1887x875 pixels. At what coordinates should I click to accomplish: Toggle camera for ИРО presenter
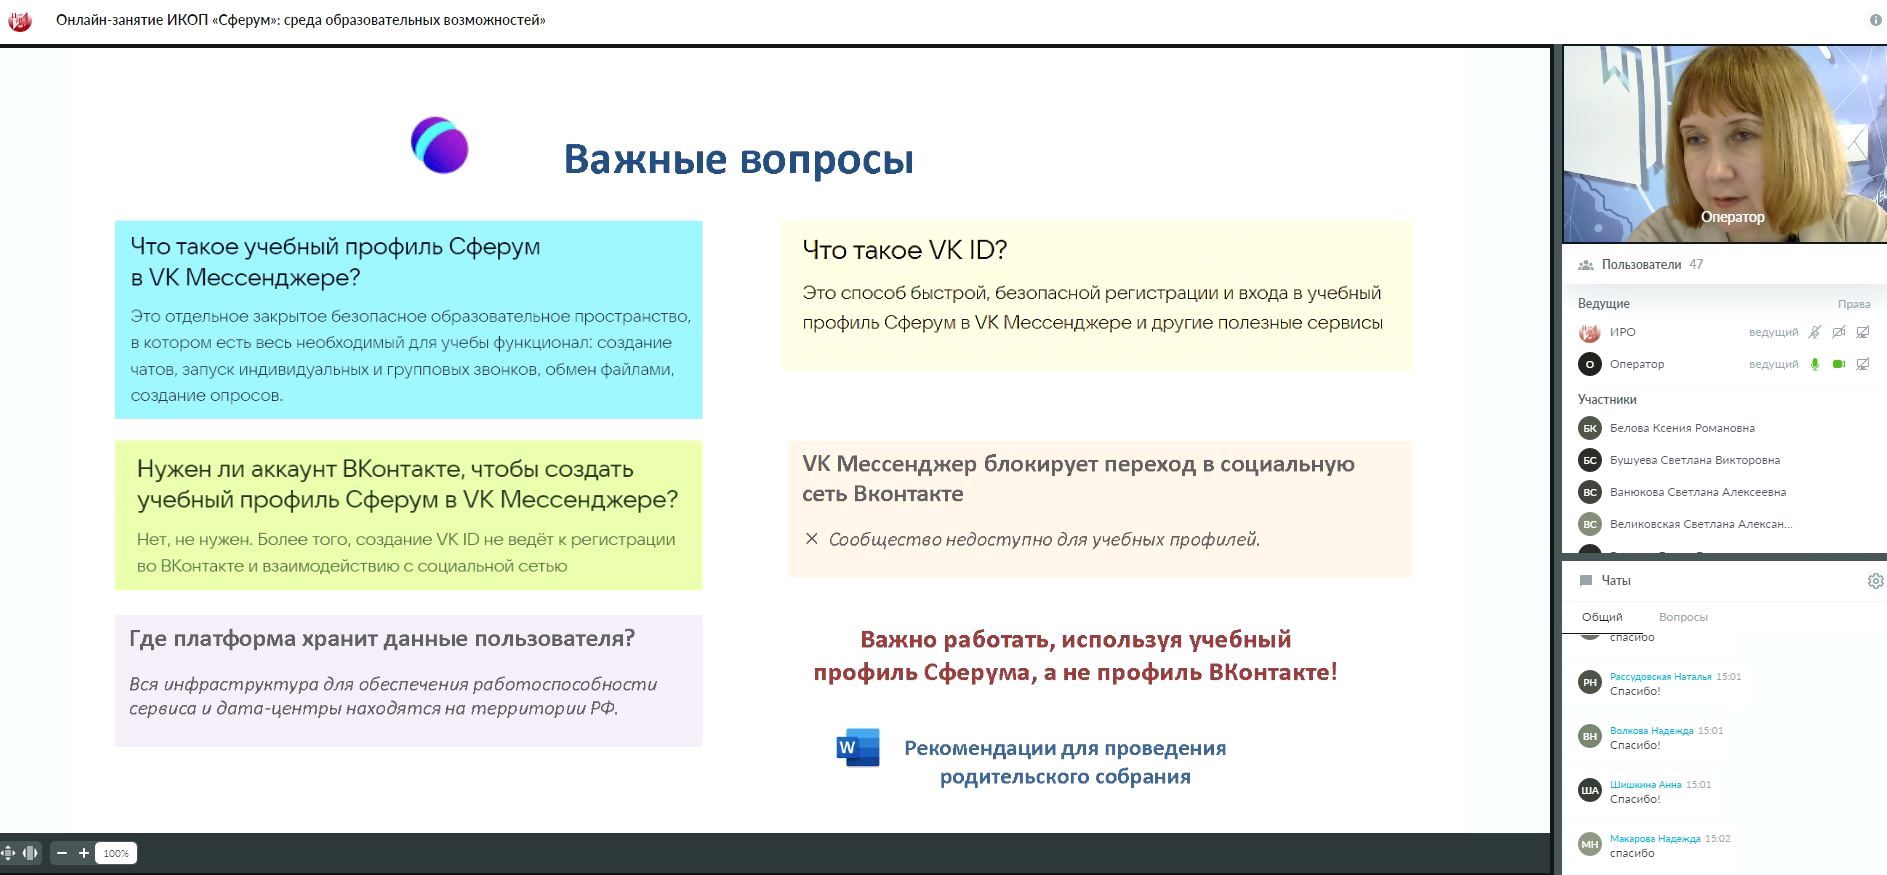pyautogui.click(x=1838, y=332)
